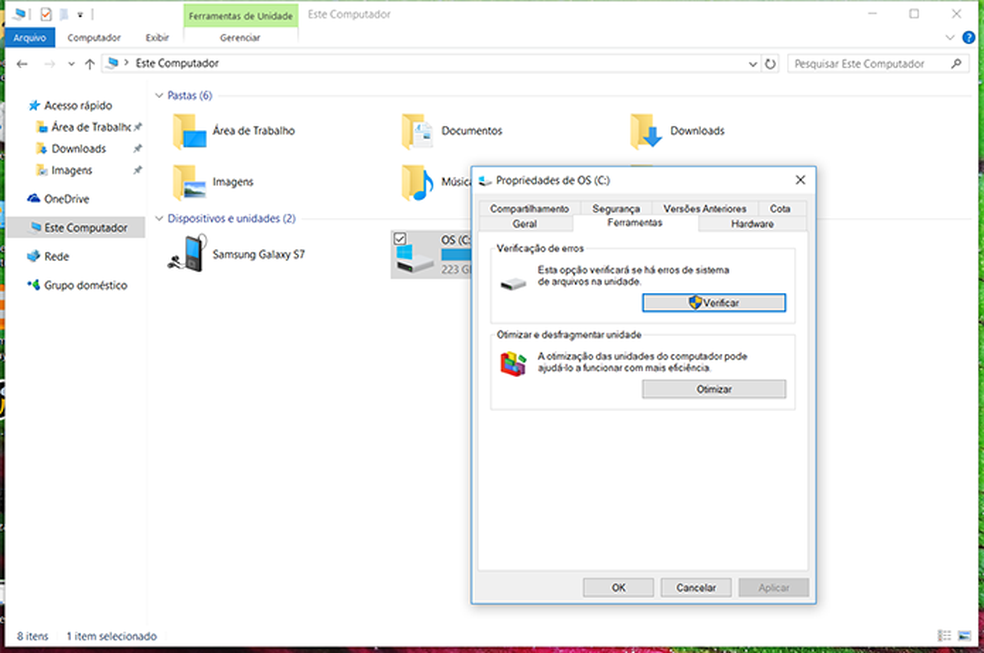Image resolution: width=984 pixels, height=653 pixels.
Task: Switch to the Exibir ribbon tab
Action: click(158, 38)
